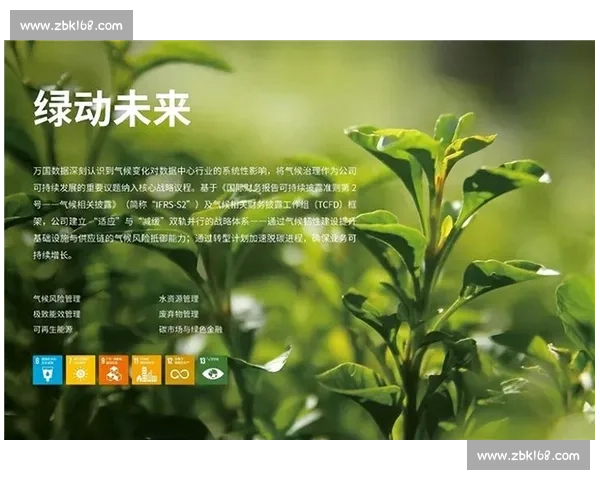
Task: Click the 绿动未来 title heading
Action: 112,108
